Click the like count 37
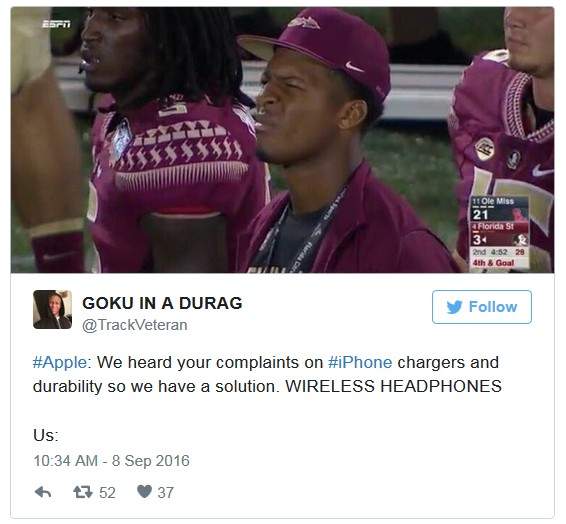566x524 pixels. pyautogui.click(x=166, y=493)
